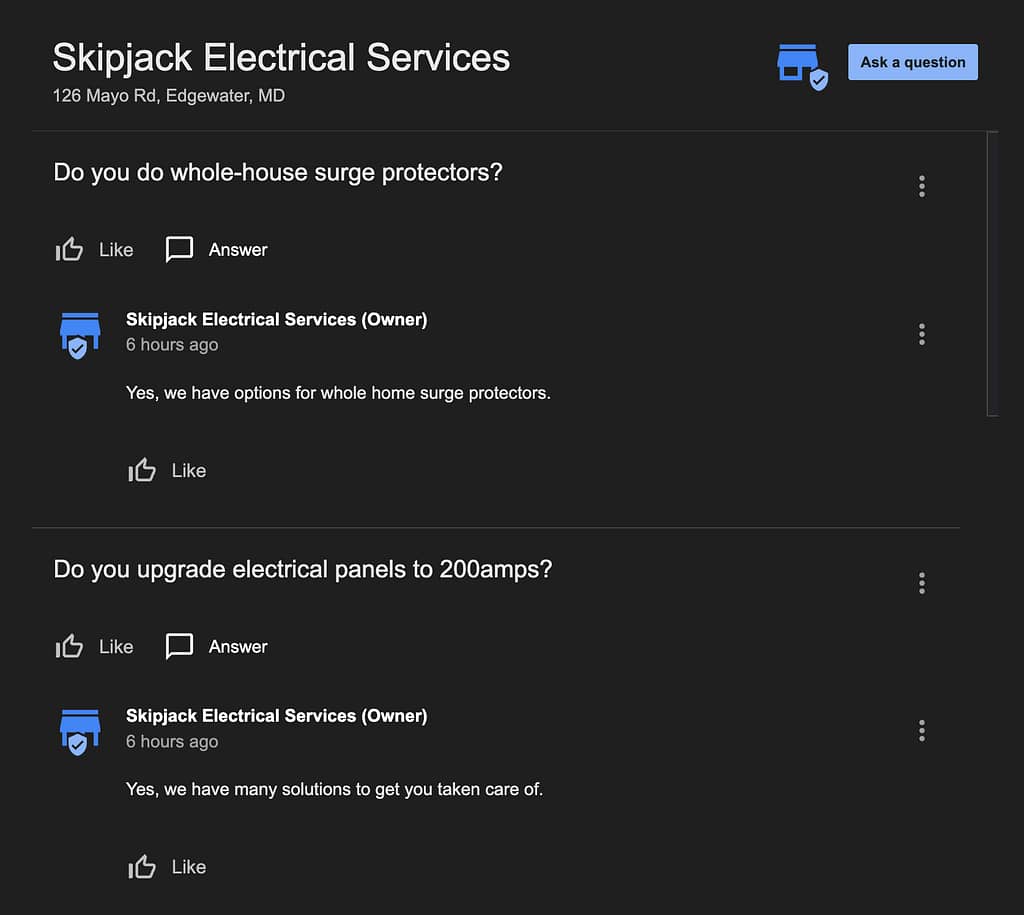This screenshot has width=1024, height=915.
Task: Click the verified storefront icon in header
Action: [802, 67]
